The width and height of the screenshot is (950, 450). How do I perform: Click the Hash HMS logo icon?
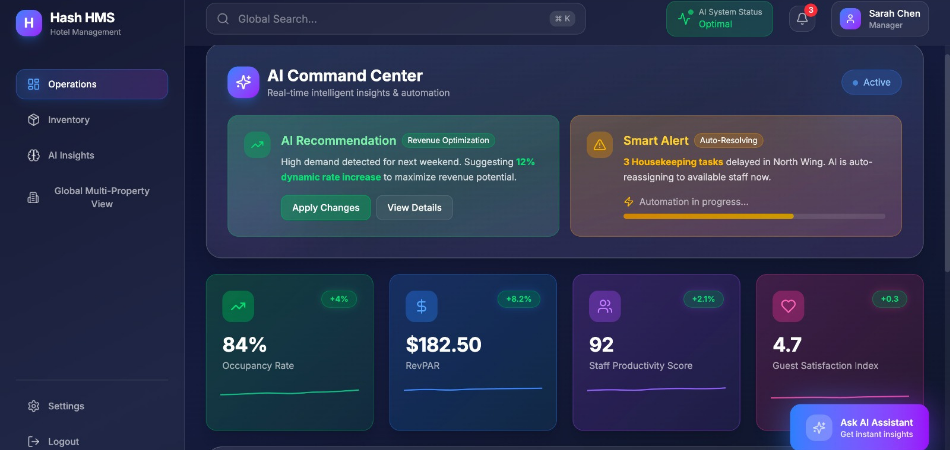29,23
